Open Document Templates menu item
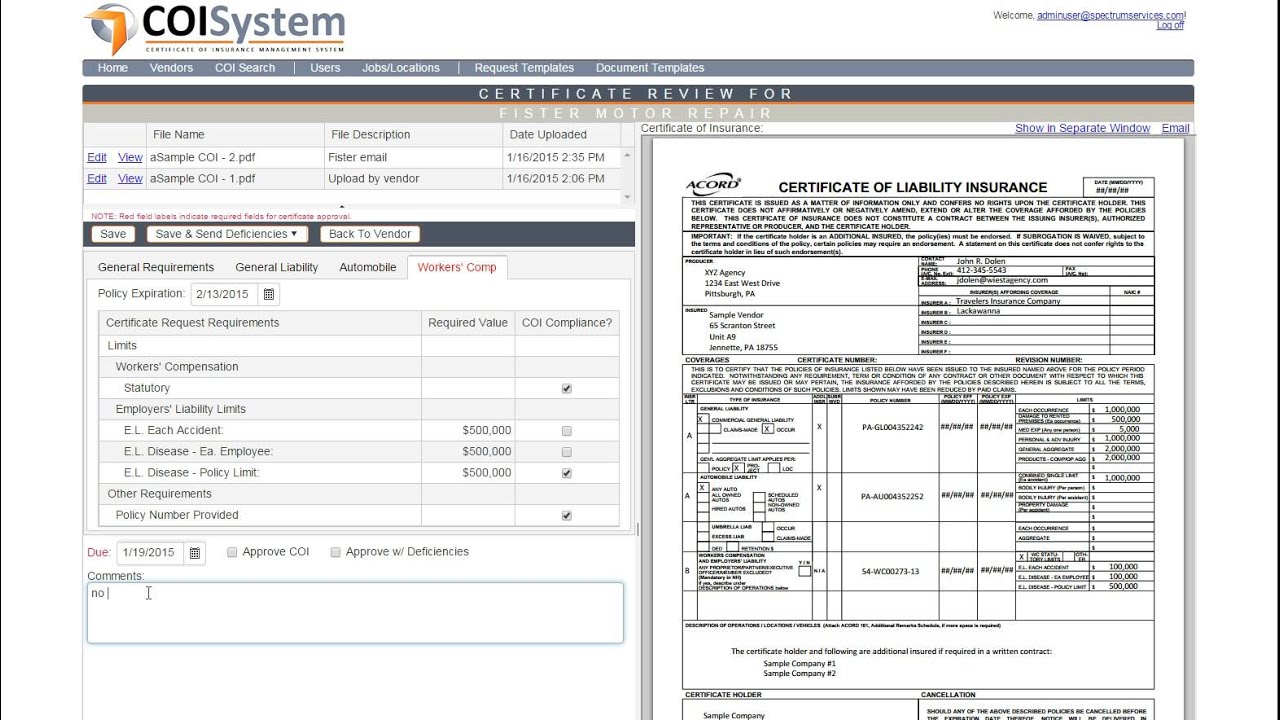This screenshot has height=720, width=1280. 650,68
